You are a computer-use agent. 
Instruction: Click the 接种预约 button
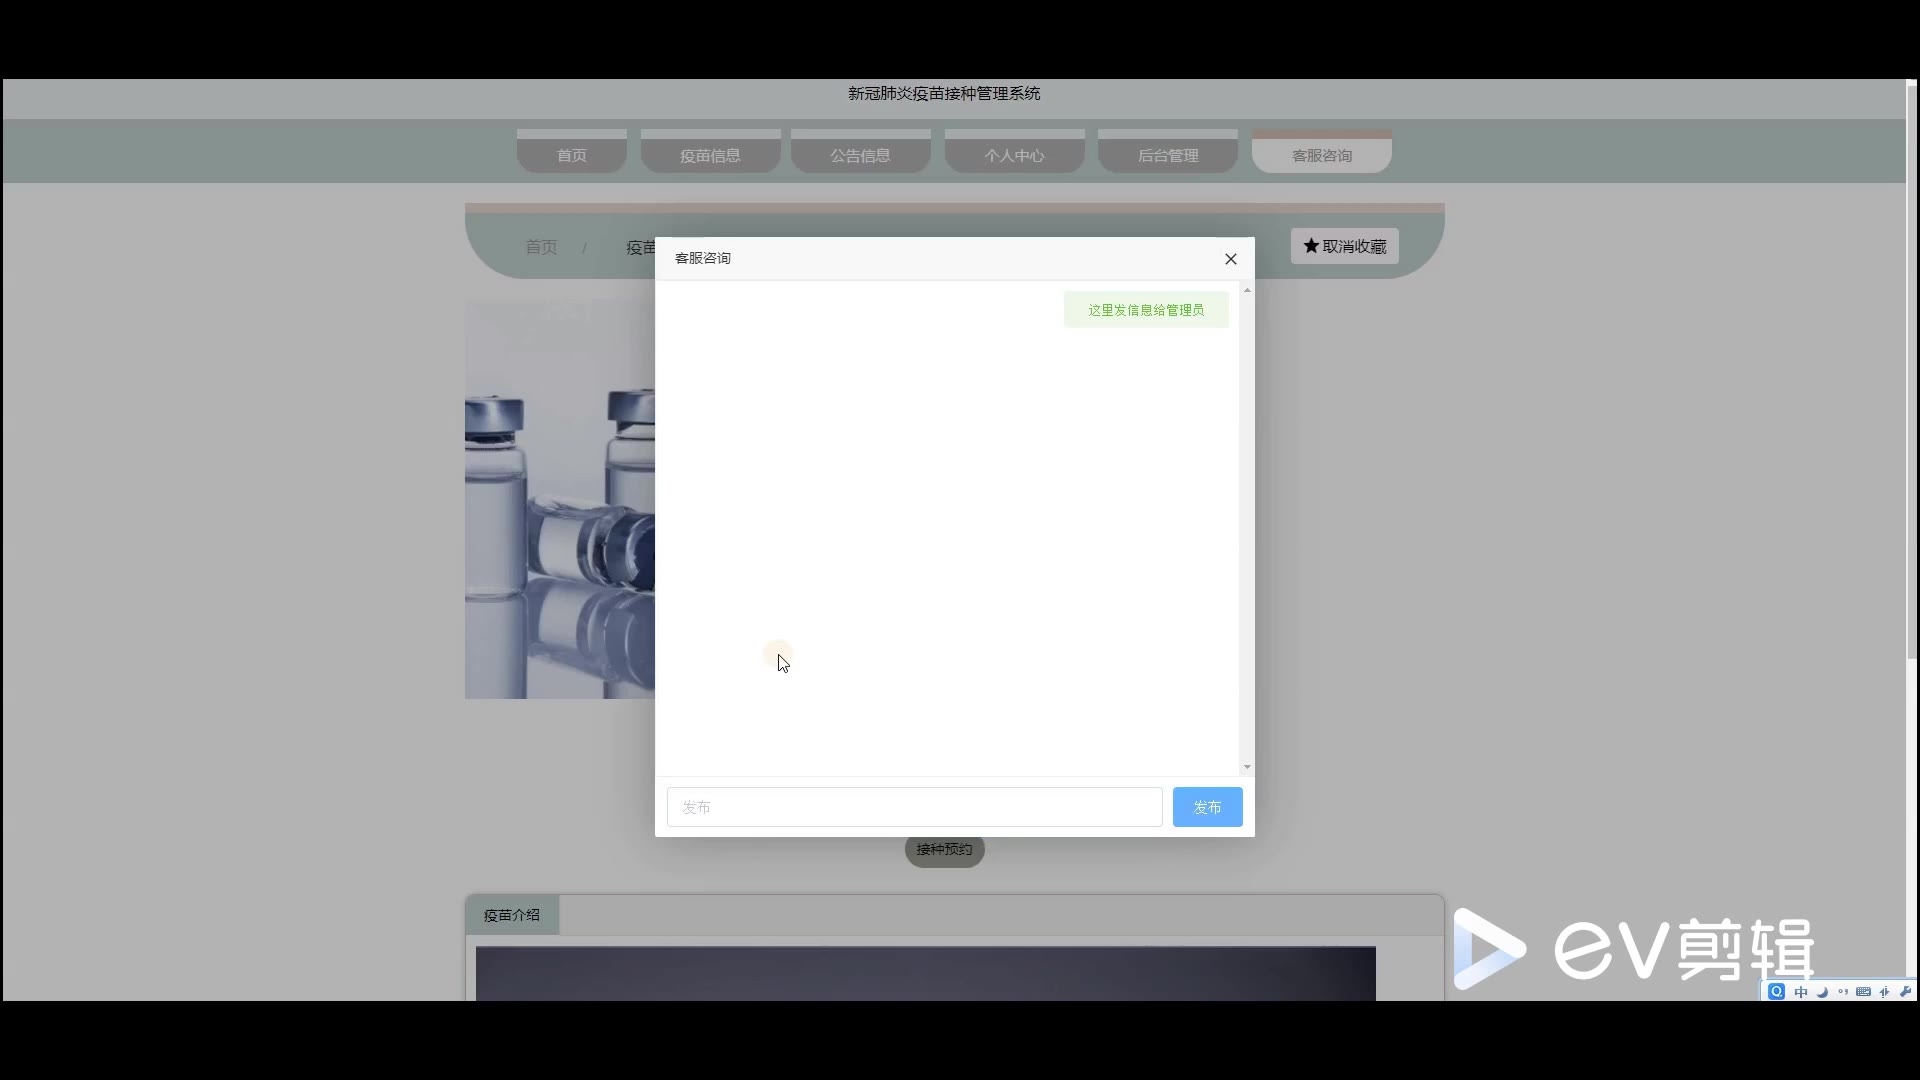pos(944,849)
